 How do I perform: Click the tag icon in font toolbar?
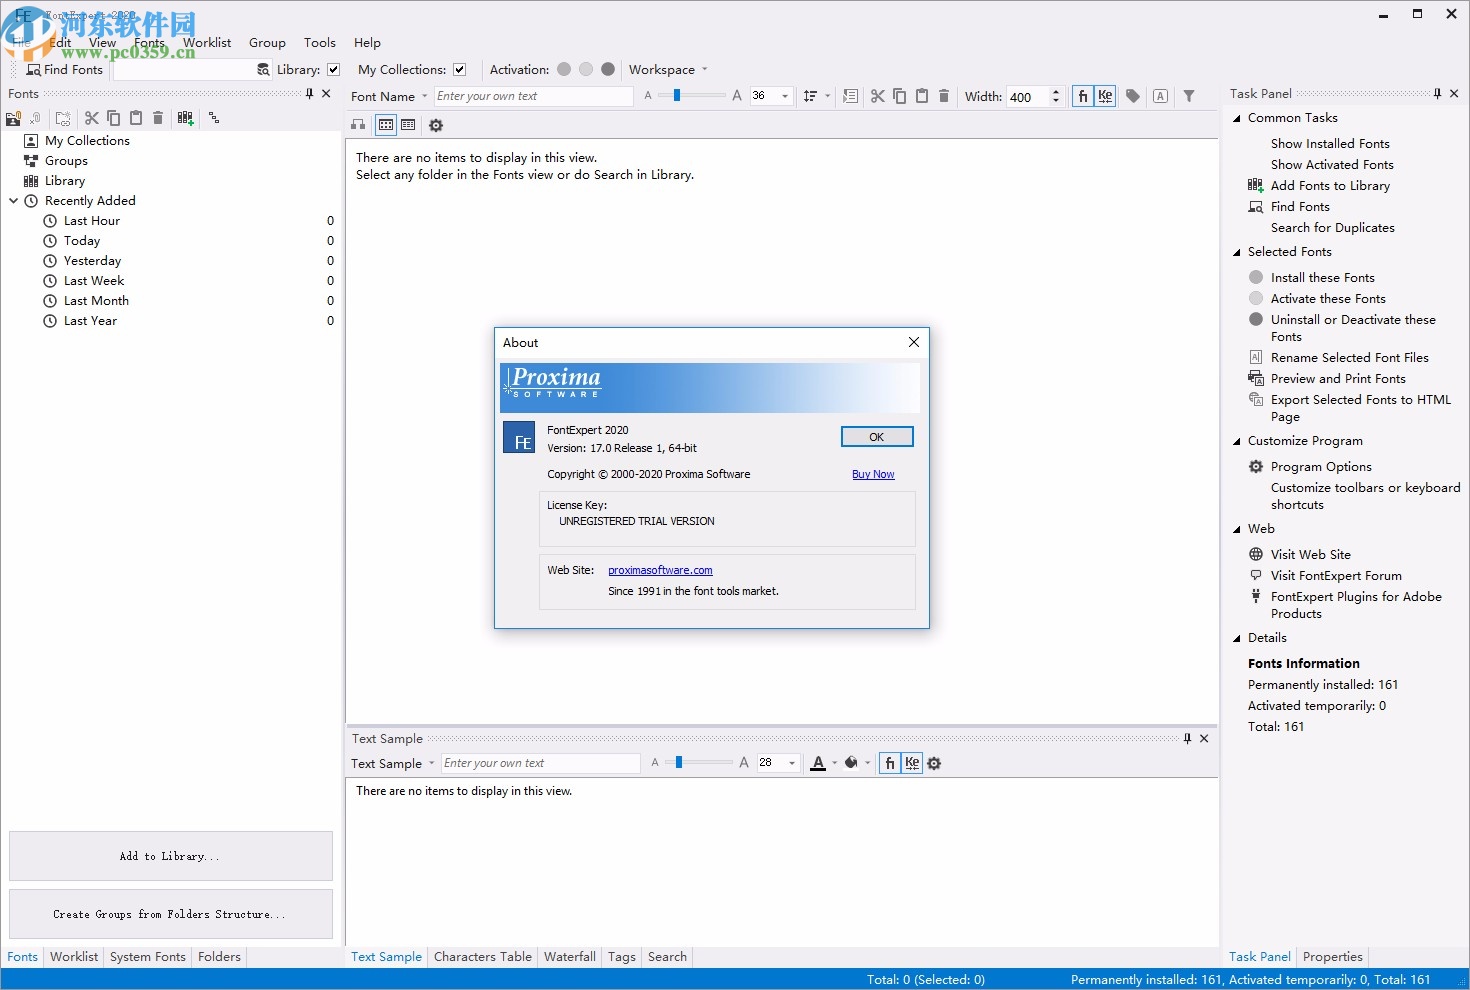pos(1133,97)
